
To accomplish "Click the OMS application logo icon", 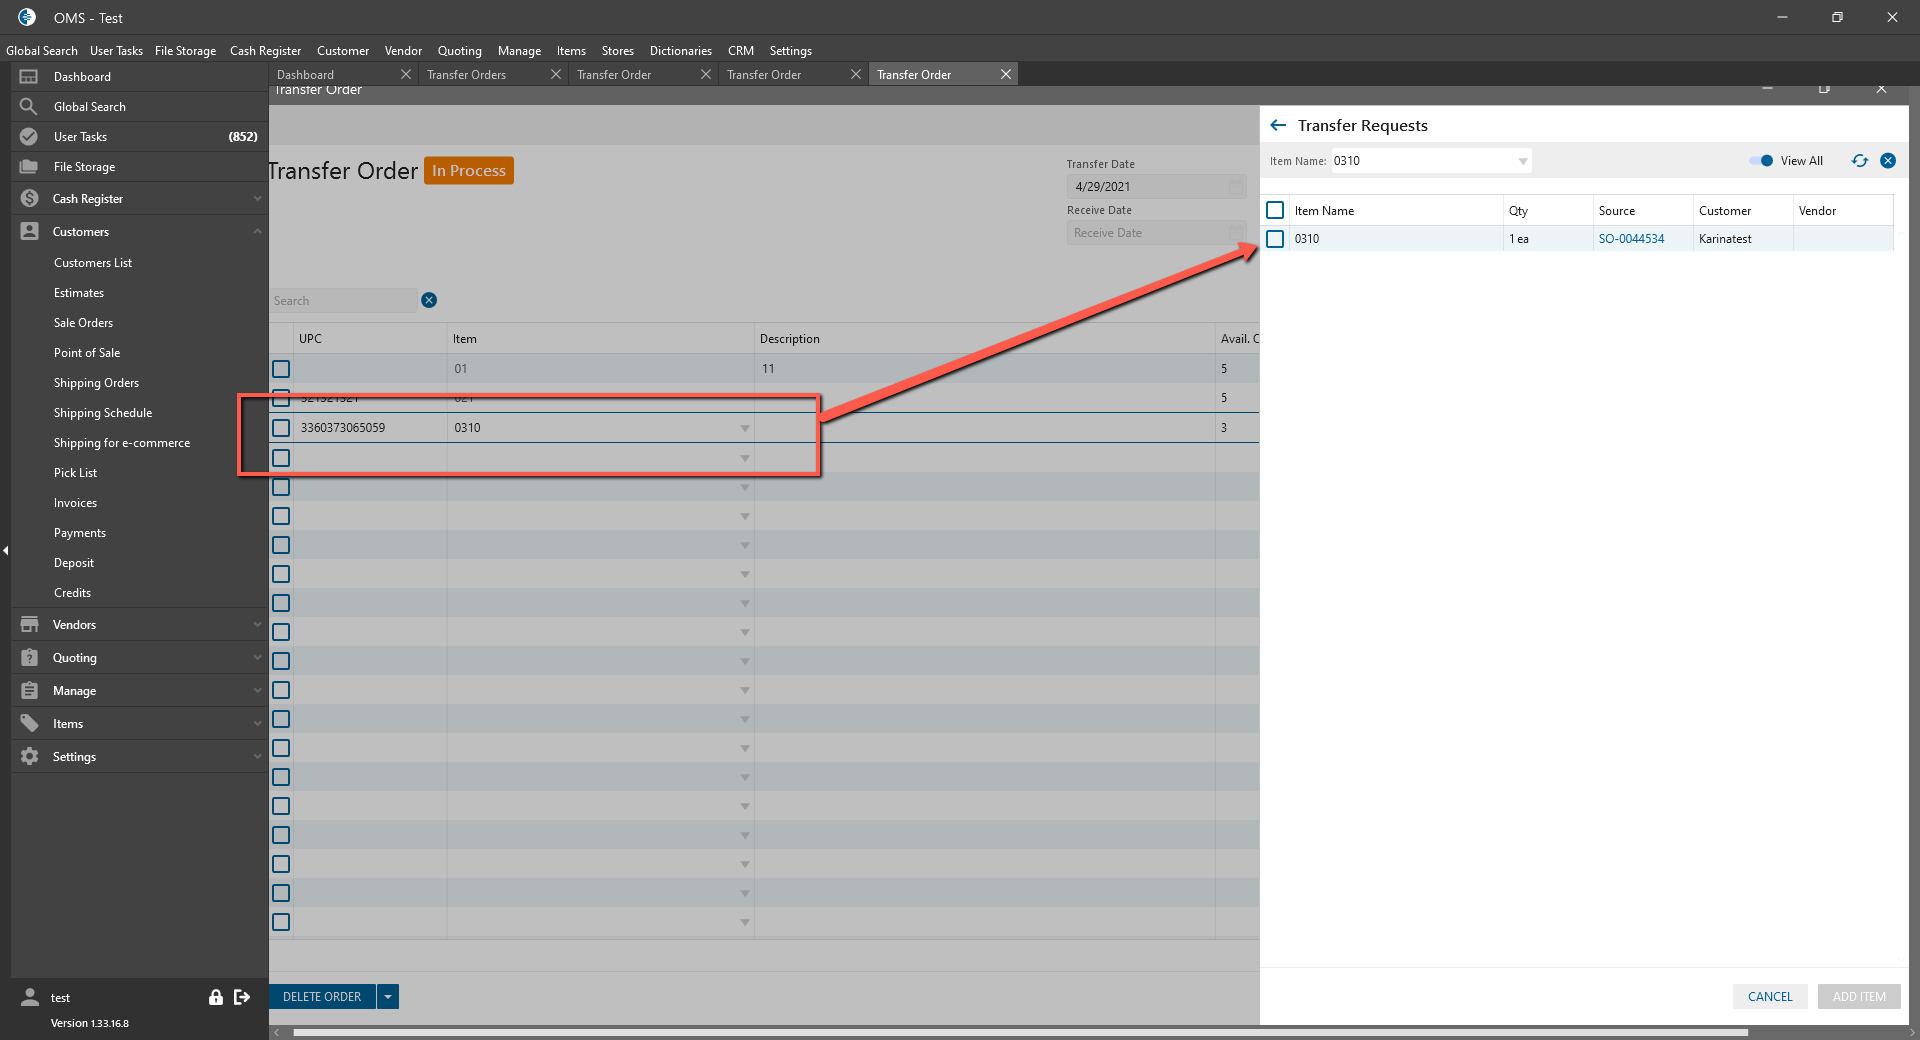I will click(x=27, y=17).
